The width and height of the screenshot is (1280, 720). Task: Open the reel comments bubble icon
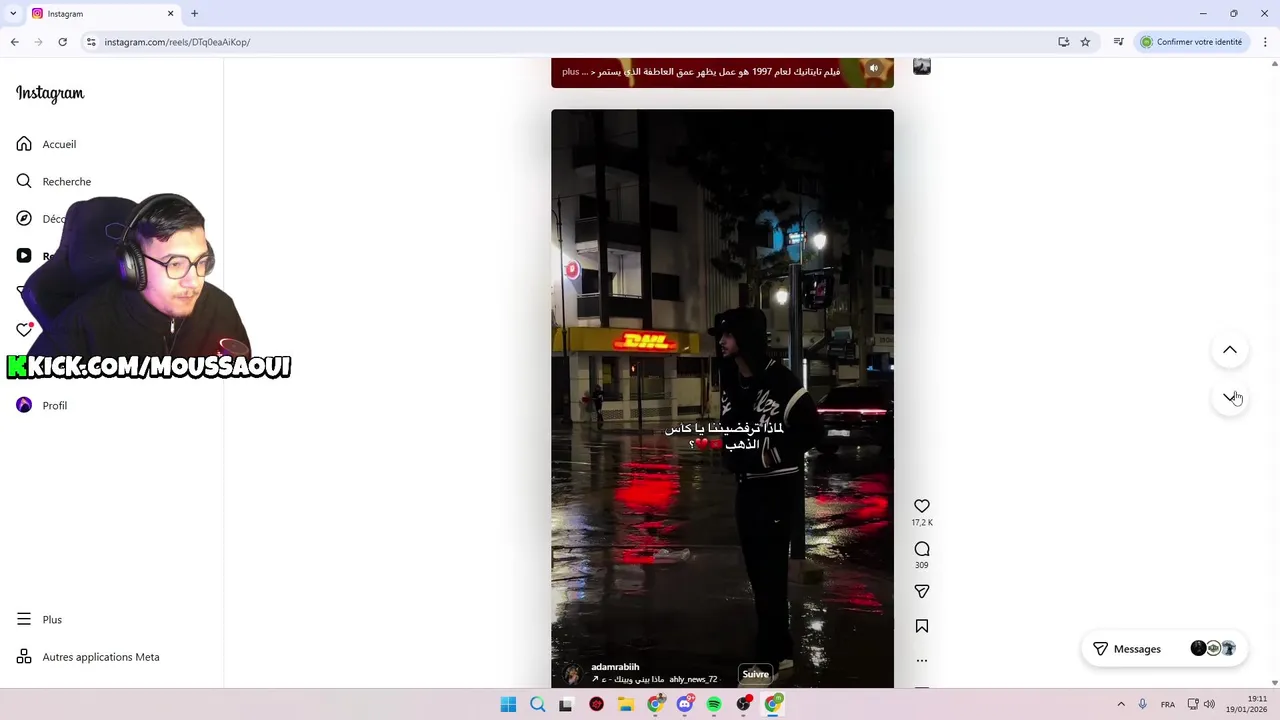click(x=922, y=549)
